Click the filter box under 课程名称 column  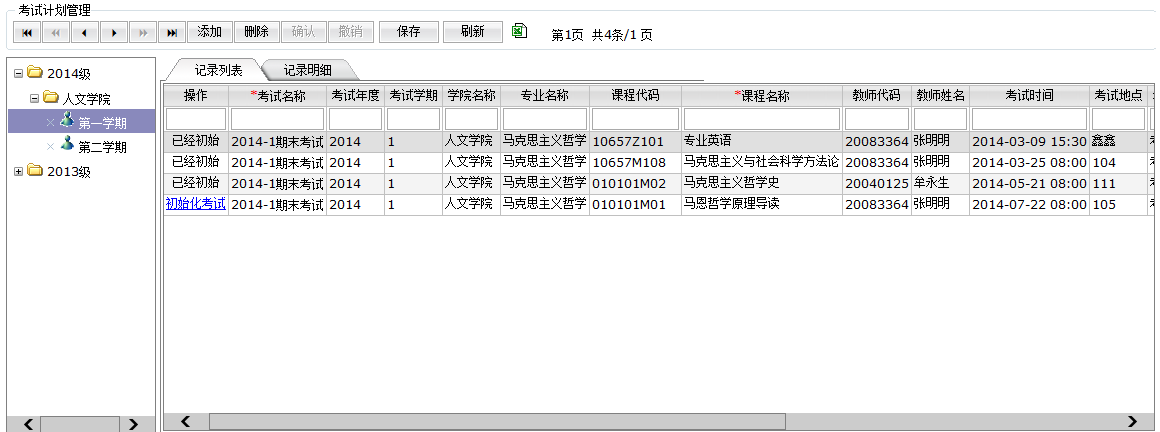[762, 119]
